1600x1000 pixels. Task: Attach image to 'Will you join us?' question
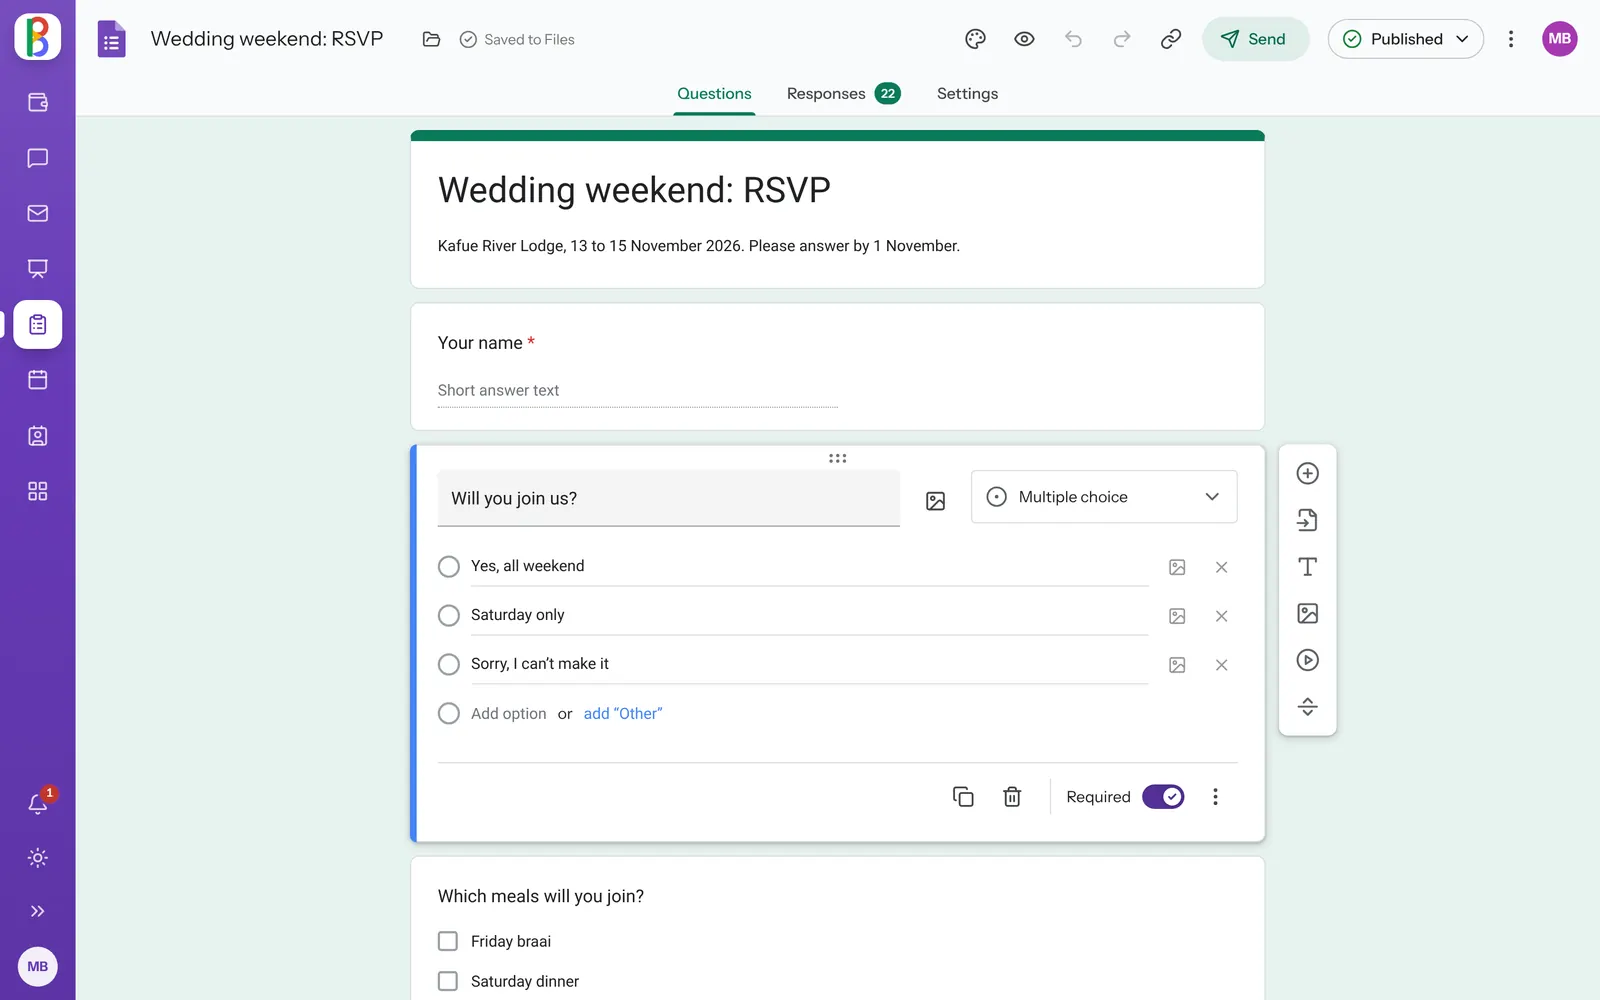pyautogui.click(x=935, y=501)
